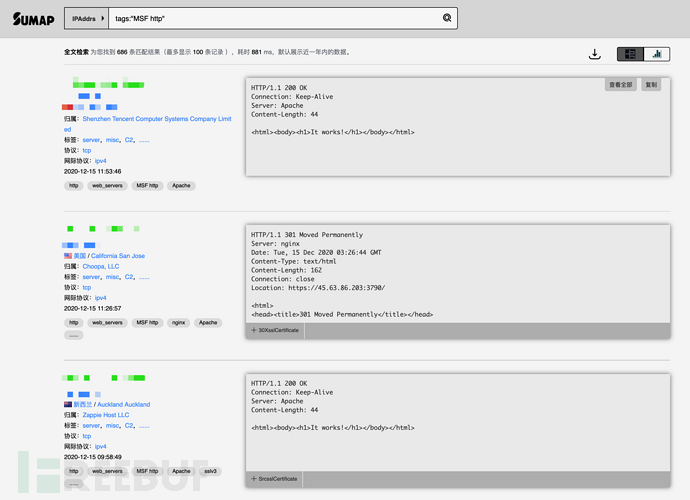690x500 pixels.
Task: Click California San Jose location link
Action: [x=118, y=256]
